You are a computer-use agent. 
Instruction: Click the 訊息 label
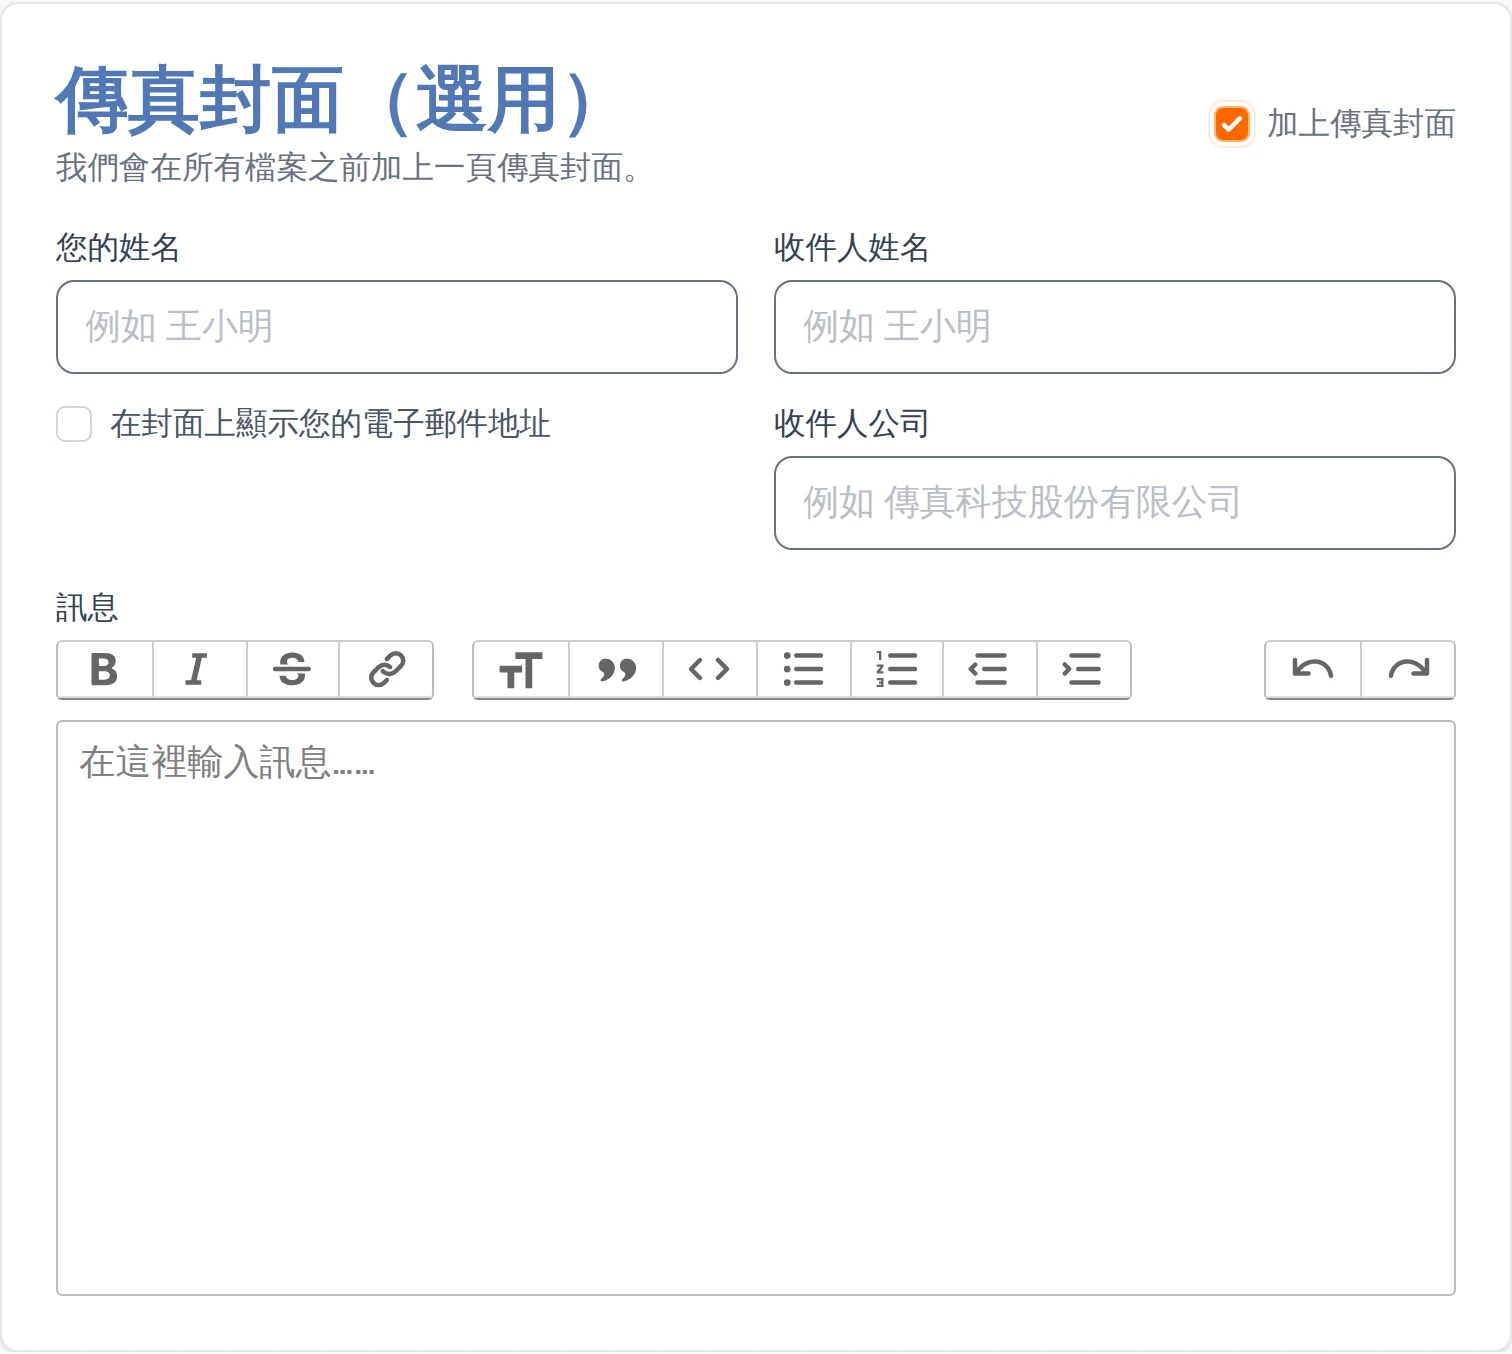point(87,608)
